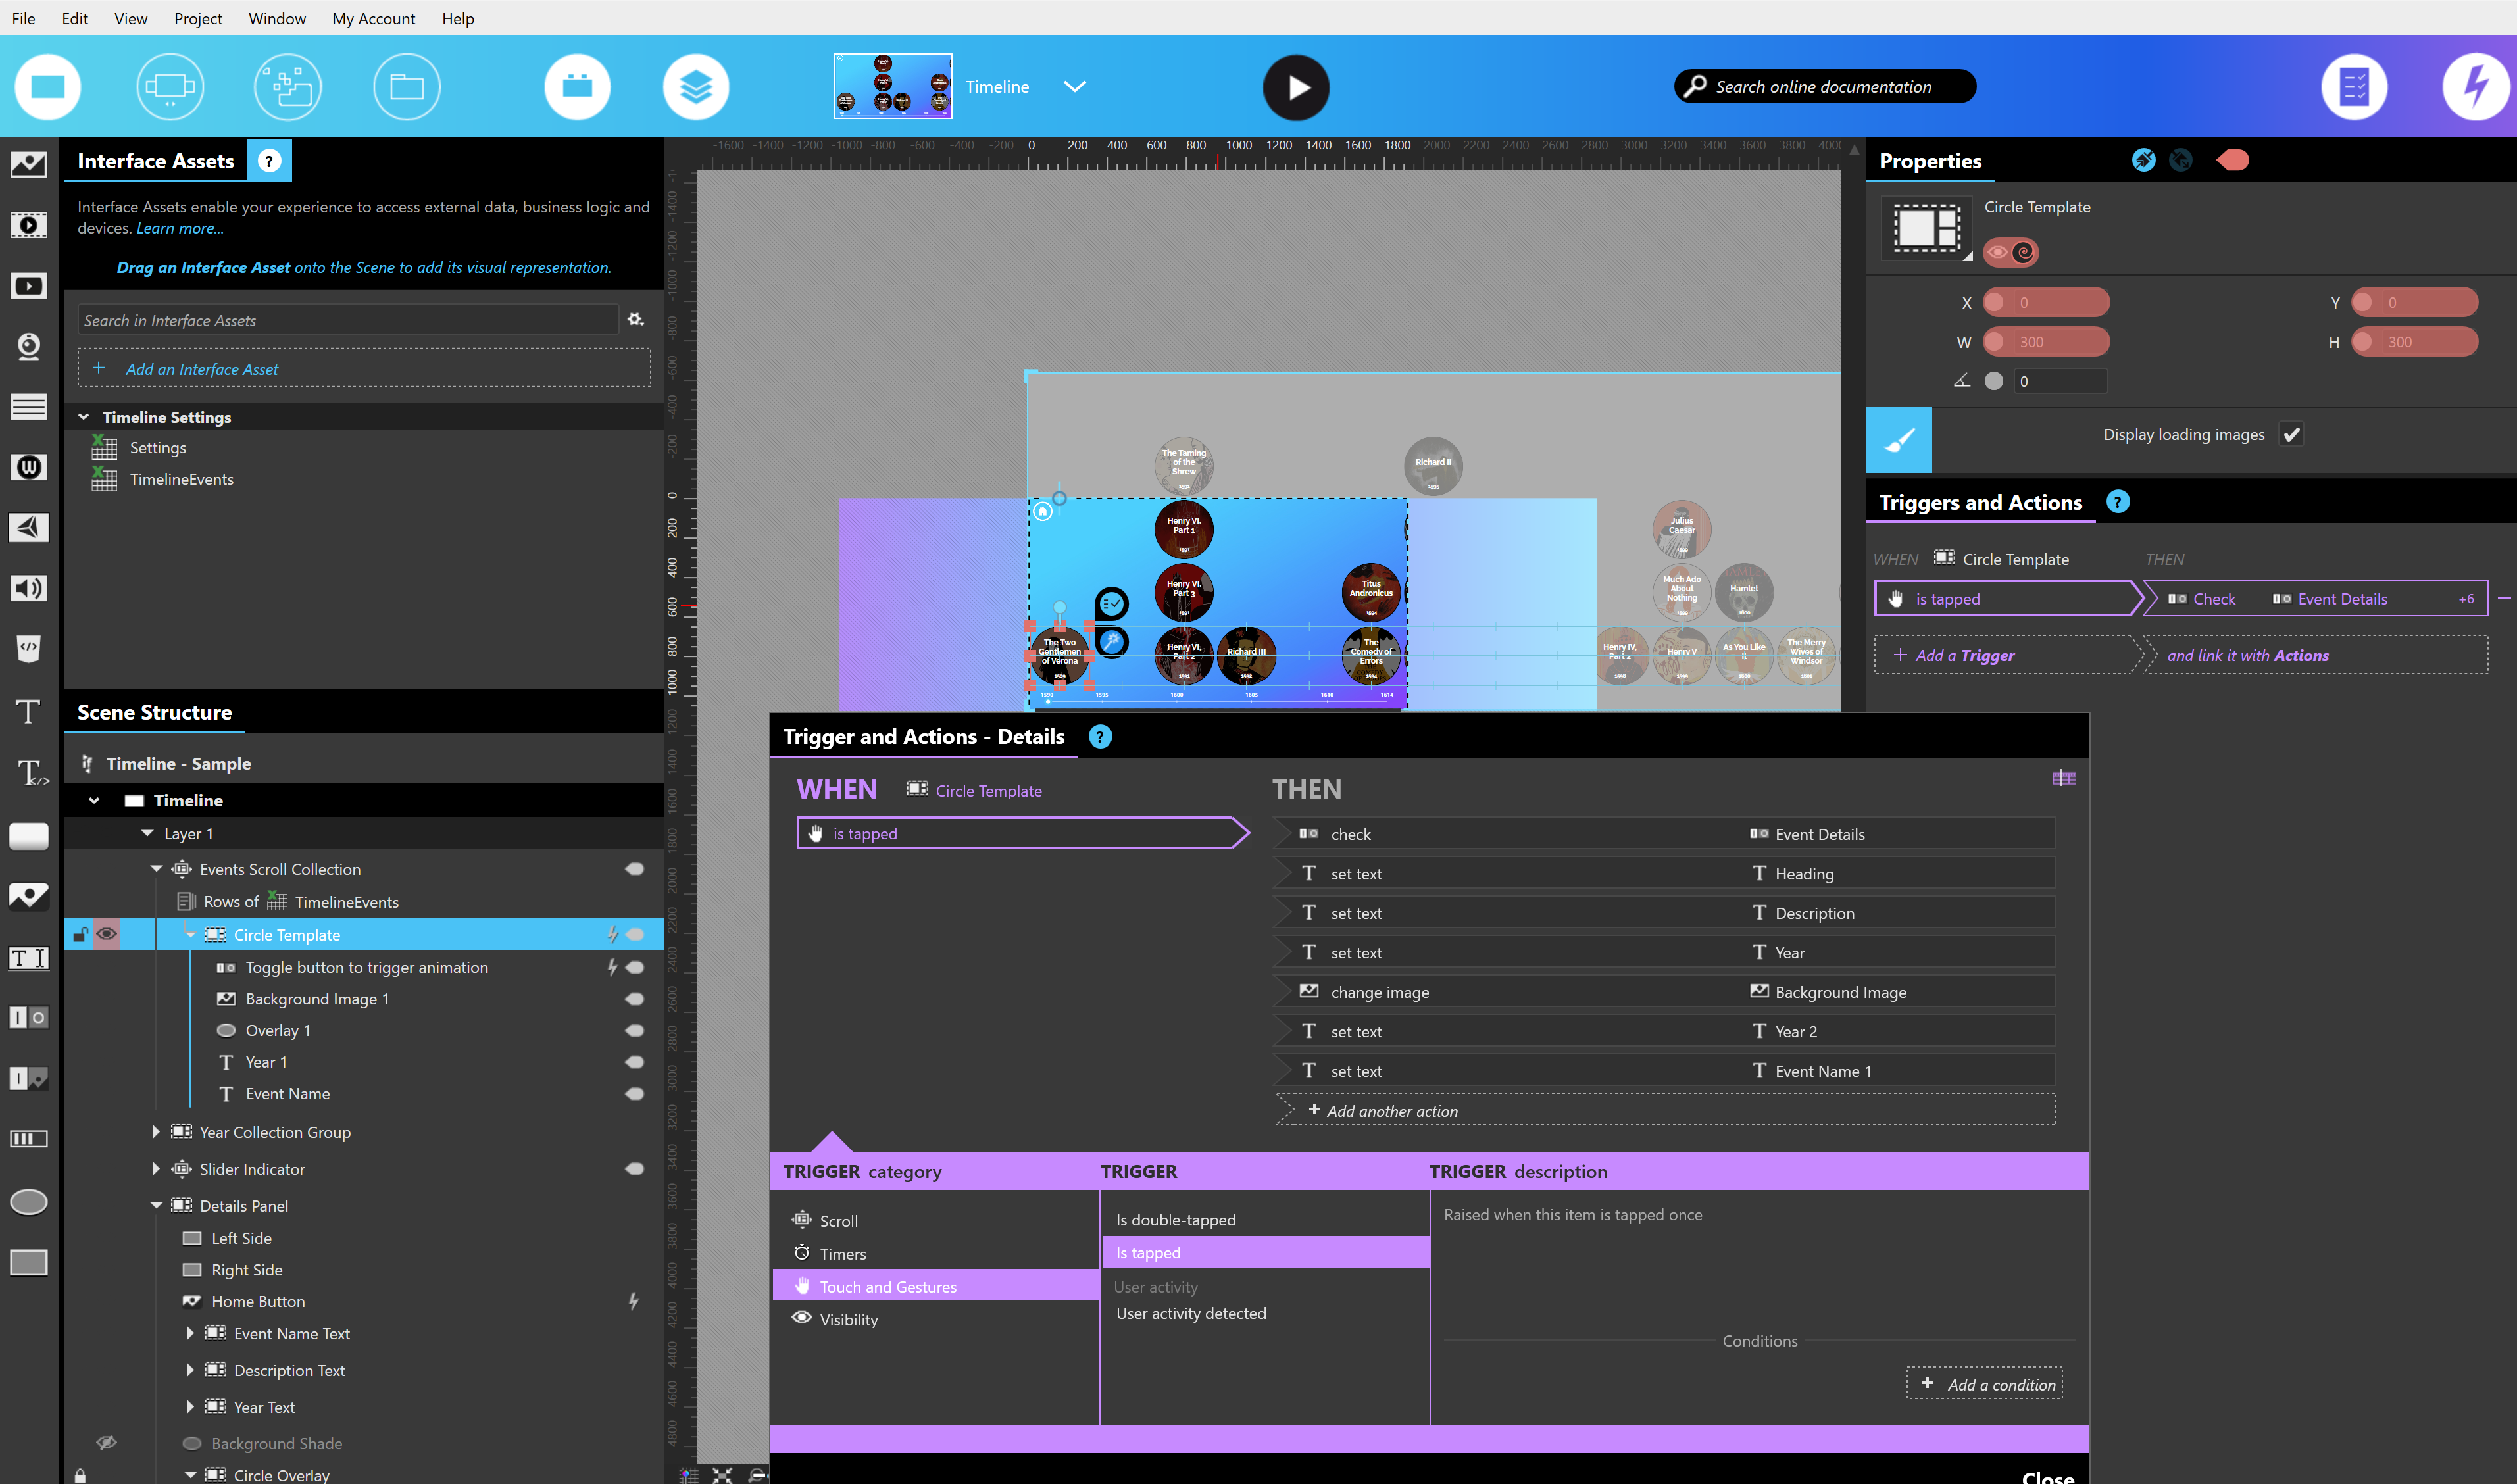The image size is (2517, 1484).
Task: Select the Image asset tool in left toolbar
Action: [29, 164]
